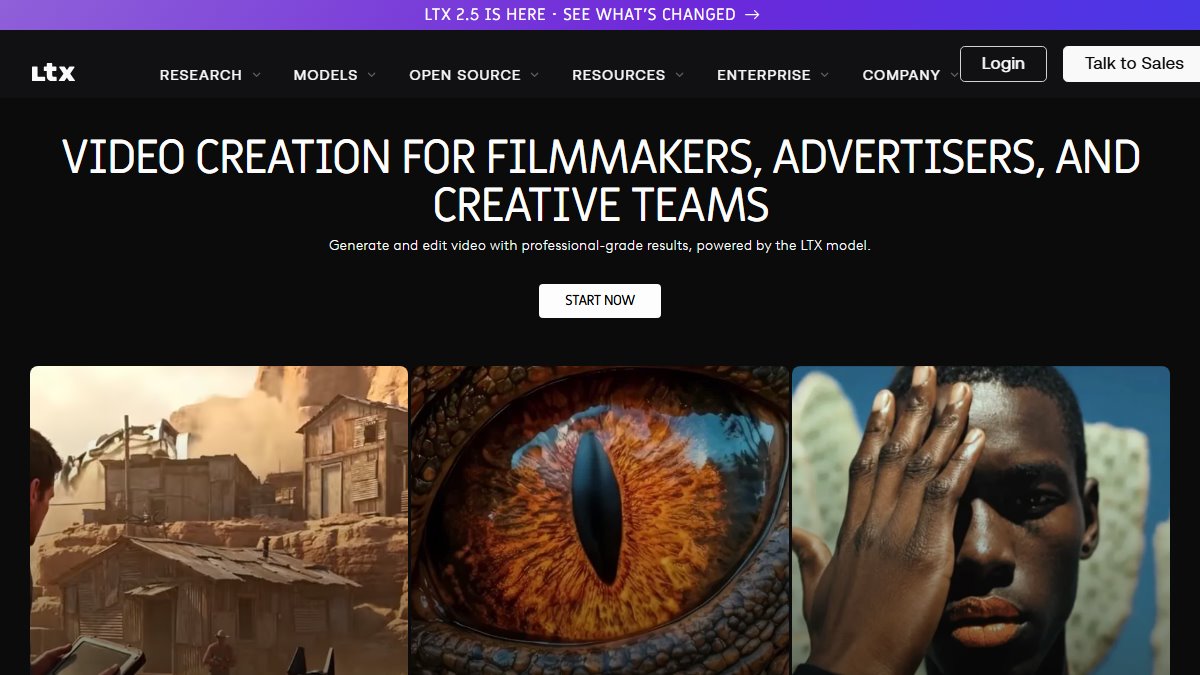
Task: Expand the chevron next to Research
Action: tap(257, 75)
